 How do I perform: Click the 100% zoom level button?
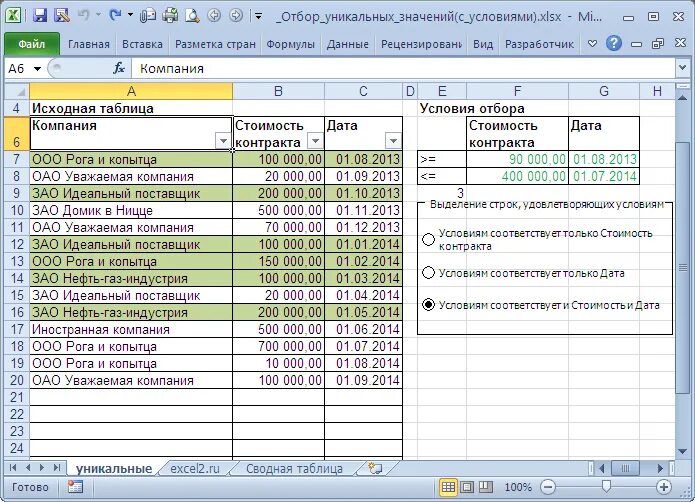pos(518,487)
